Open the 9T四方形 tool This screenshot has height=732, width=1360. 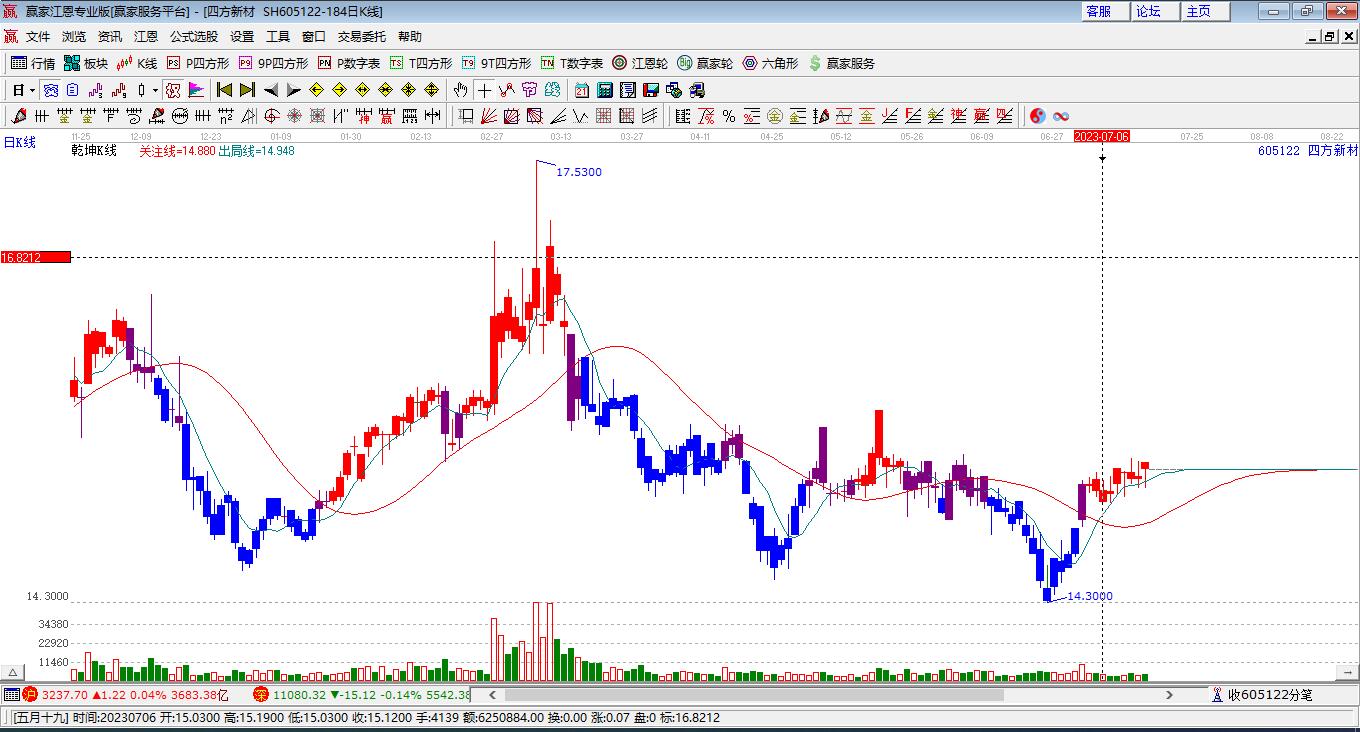(x=496, y=63)
